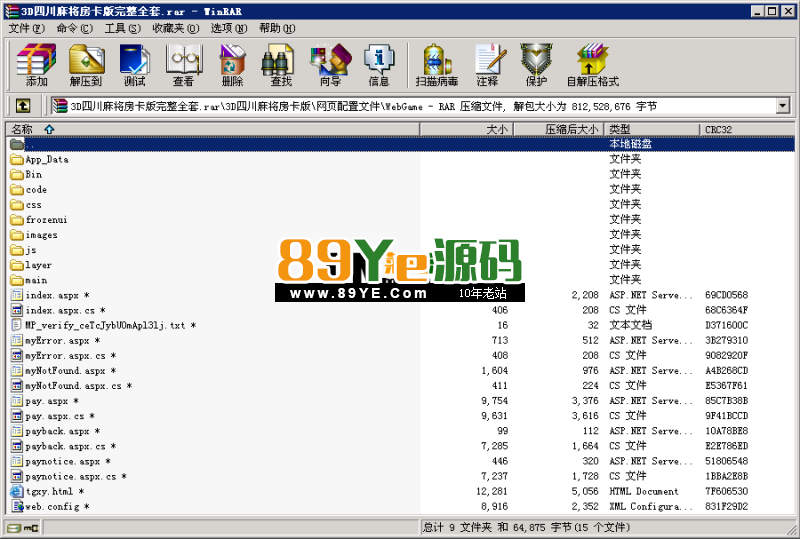Open the 查看 (View) toolbar icon

point(183,65)
